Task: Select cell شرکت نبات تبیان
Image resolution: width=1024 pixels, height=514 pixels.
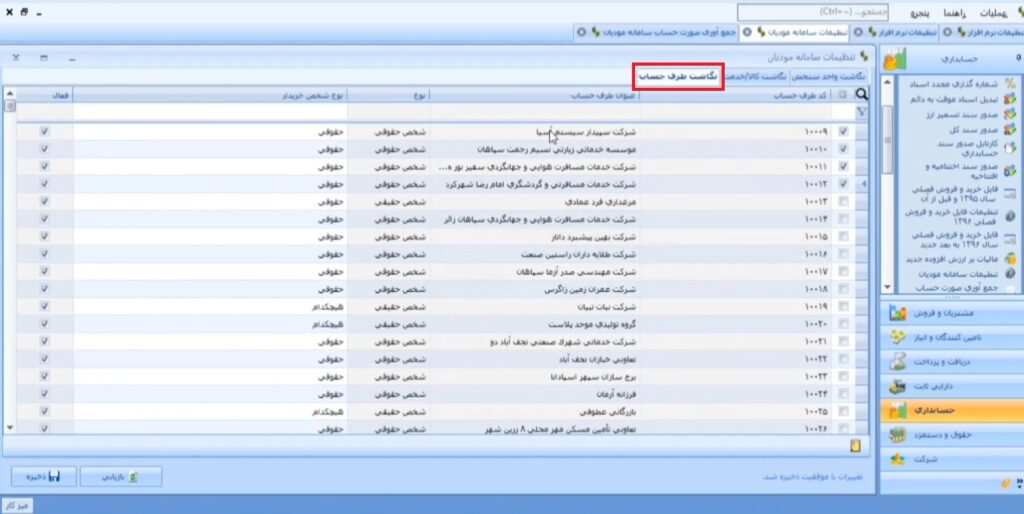Action: click(x=535, y=306)
